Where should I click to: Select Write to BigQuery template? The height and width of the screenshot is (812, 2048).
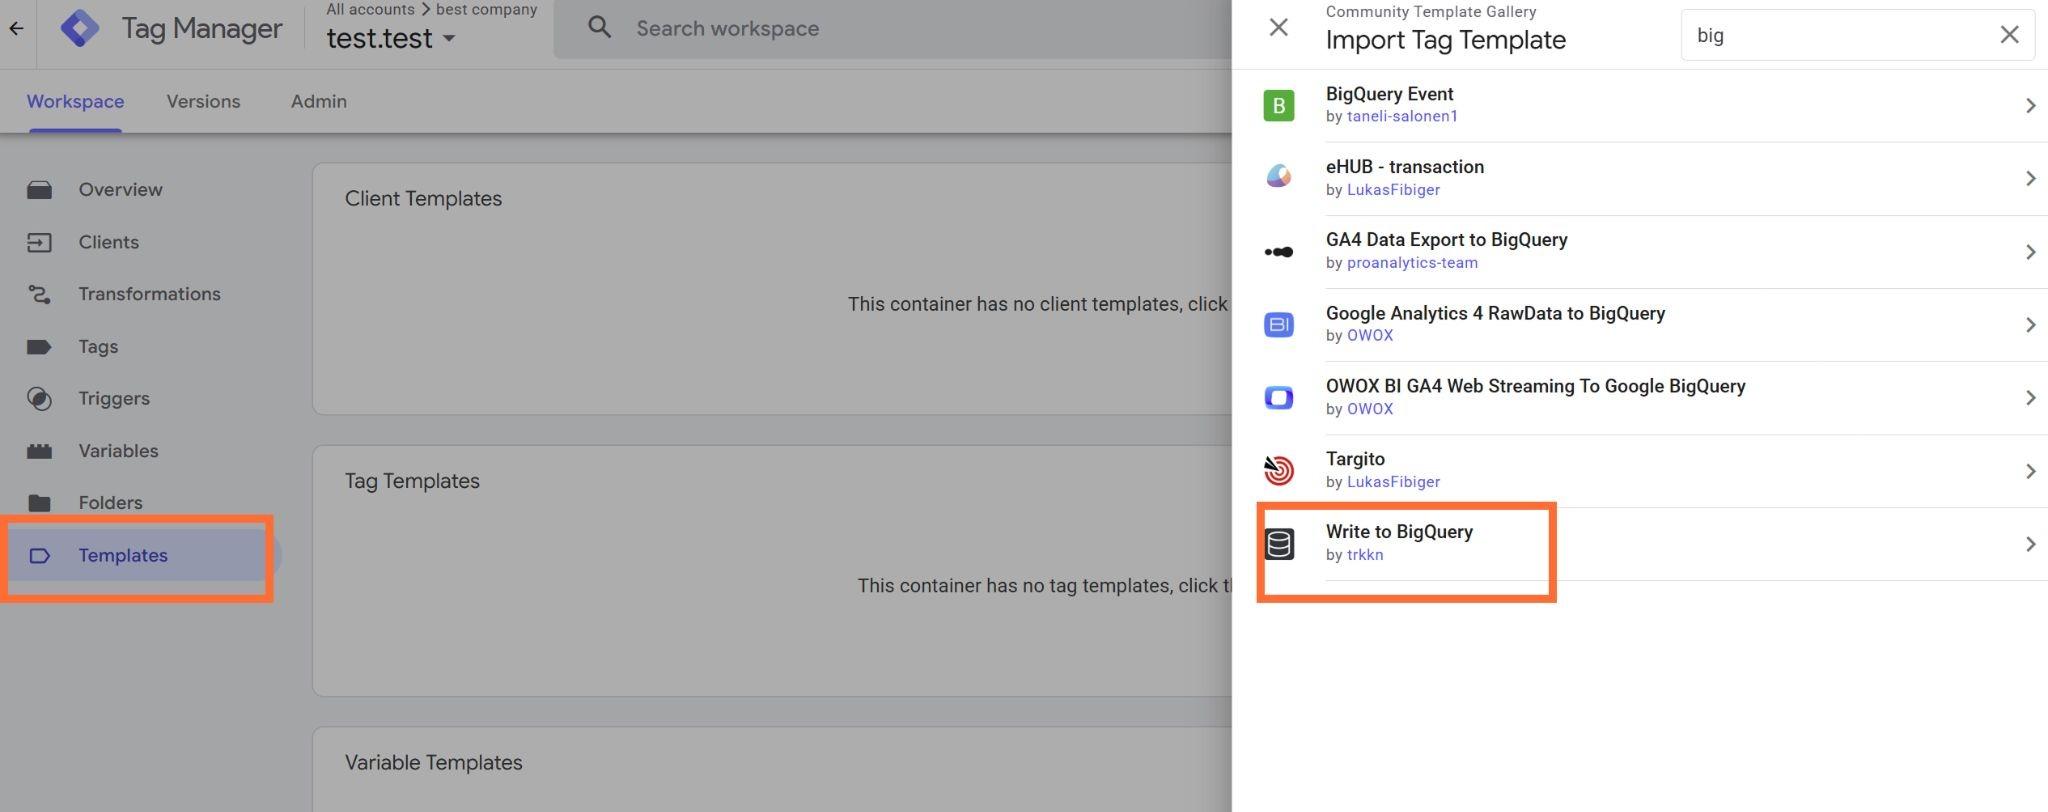coord(1399,532)
